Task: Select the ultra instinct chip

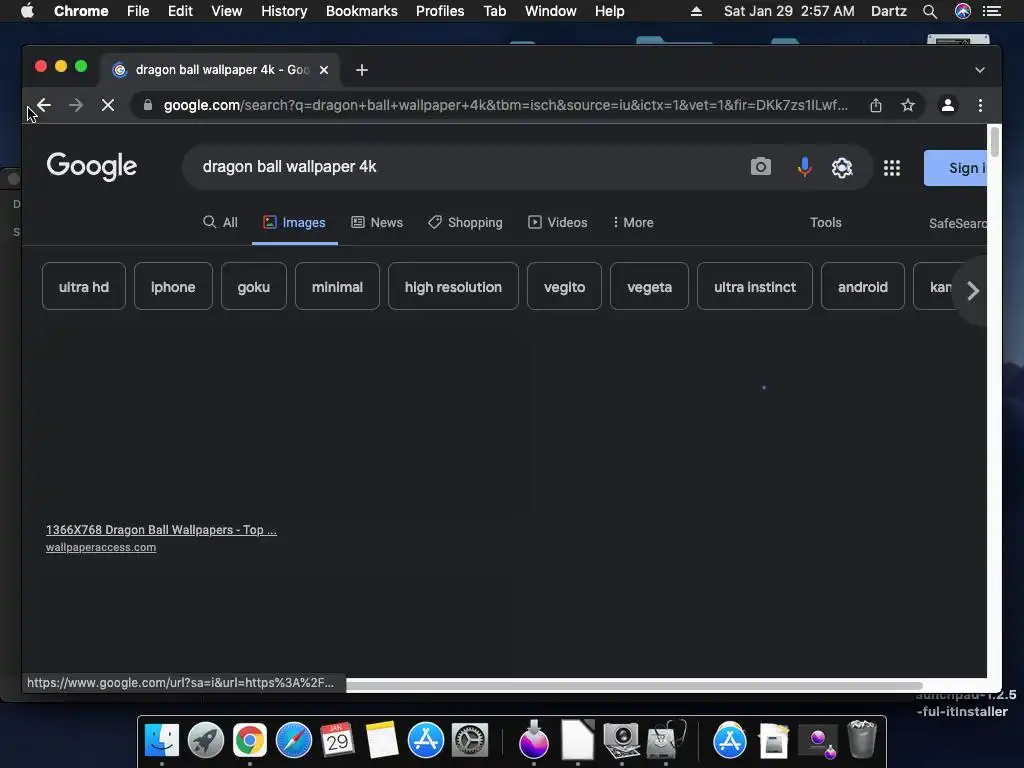Action: [x=755, y=286]
